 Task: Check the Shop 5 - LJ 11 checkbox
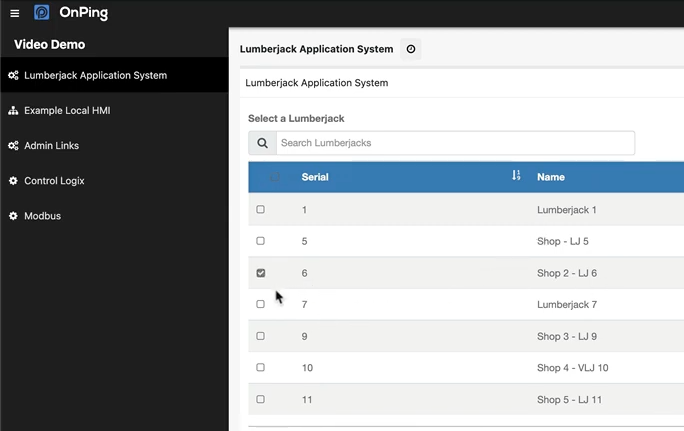261,399
